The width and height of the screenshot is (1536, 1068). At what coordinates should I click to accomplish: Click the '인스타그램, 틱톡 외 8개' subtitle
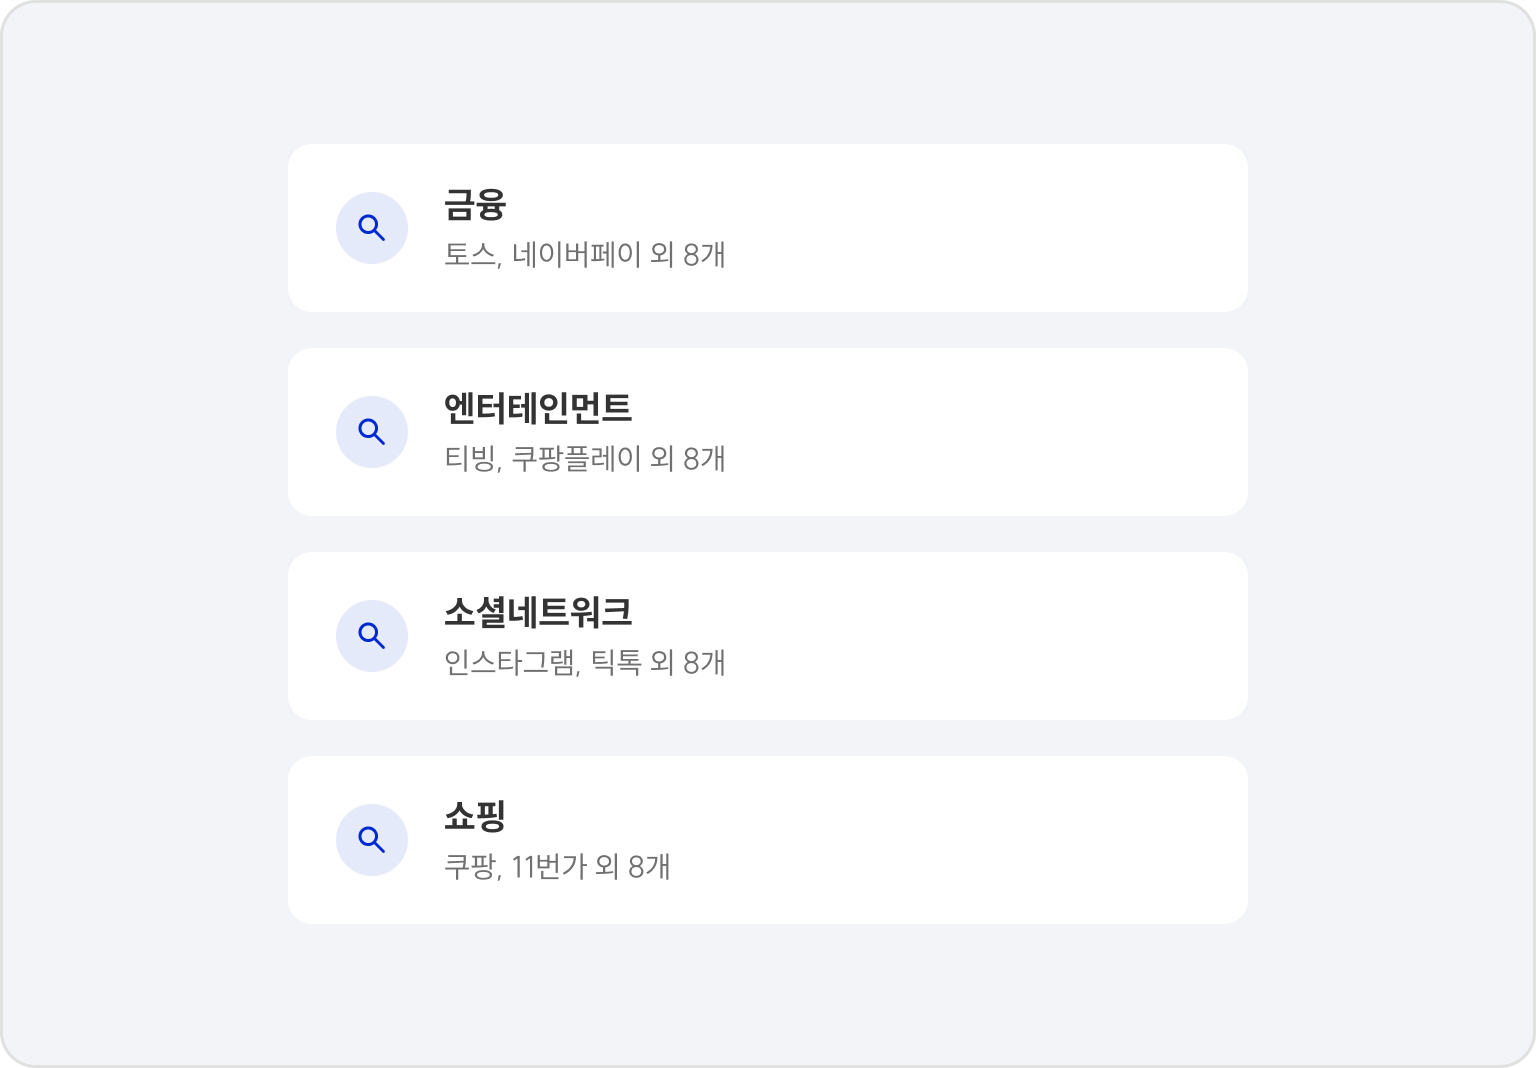[585, 663]
